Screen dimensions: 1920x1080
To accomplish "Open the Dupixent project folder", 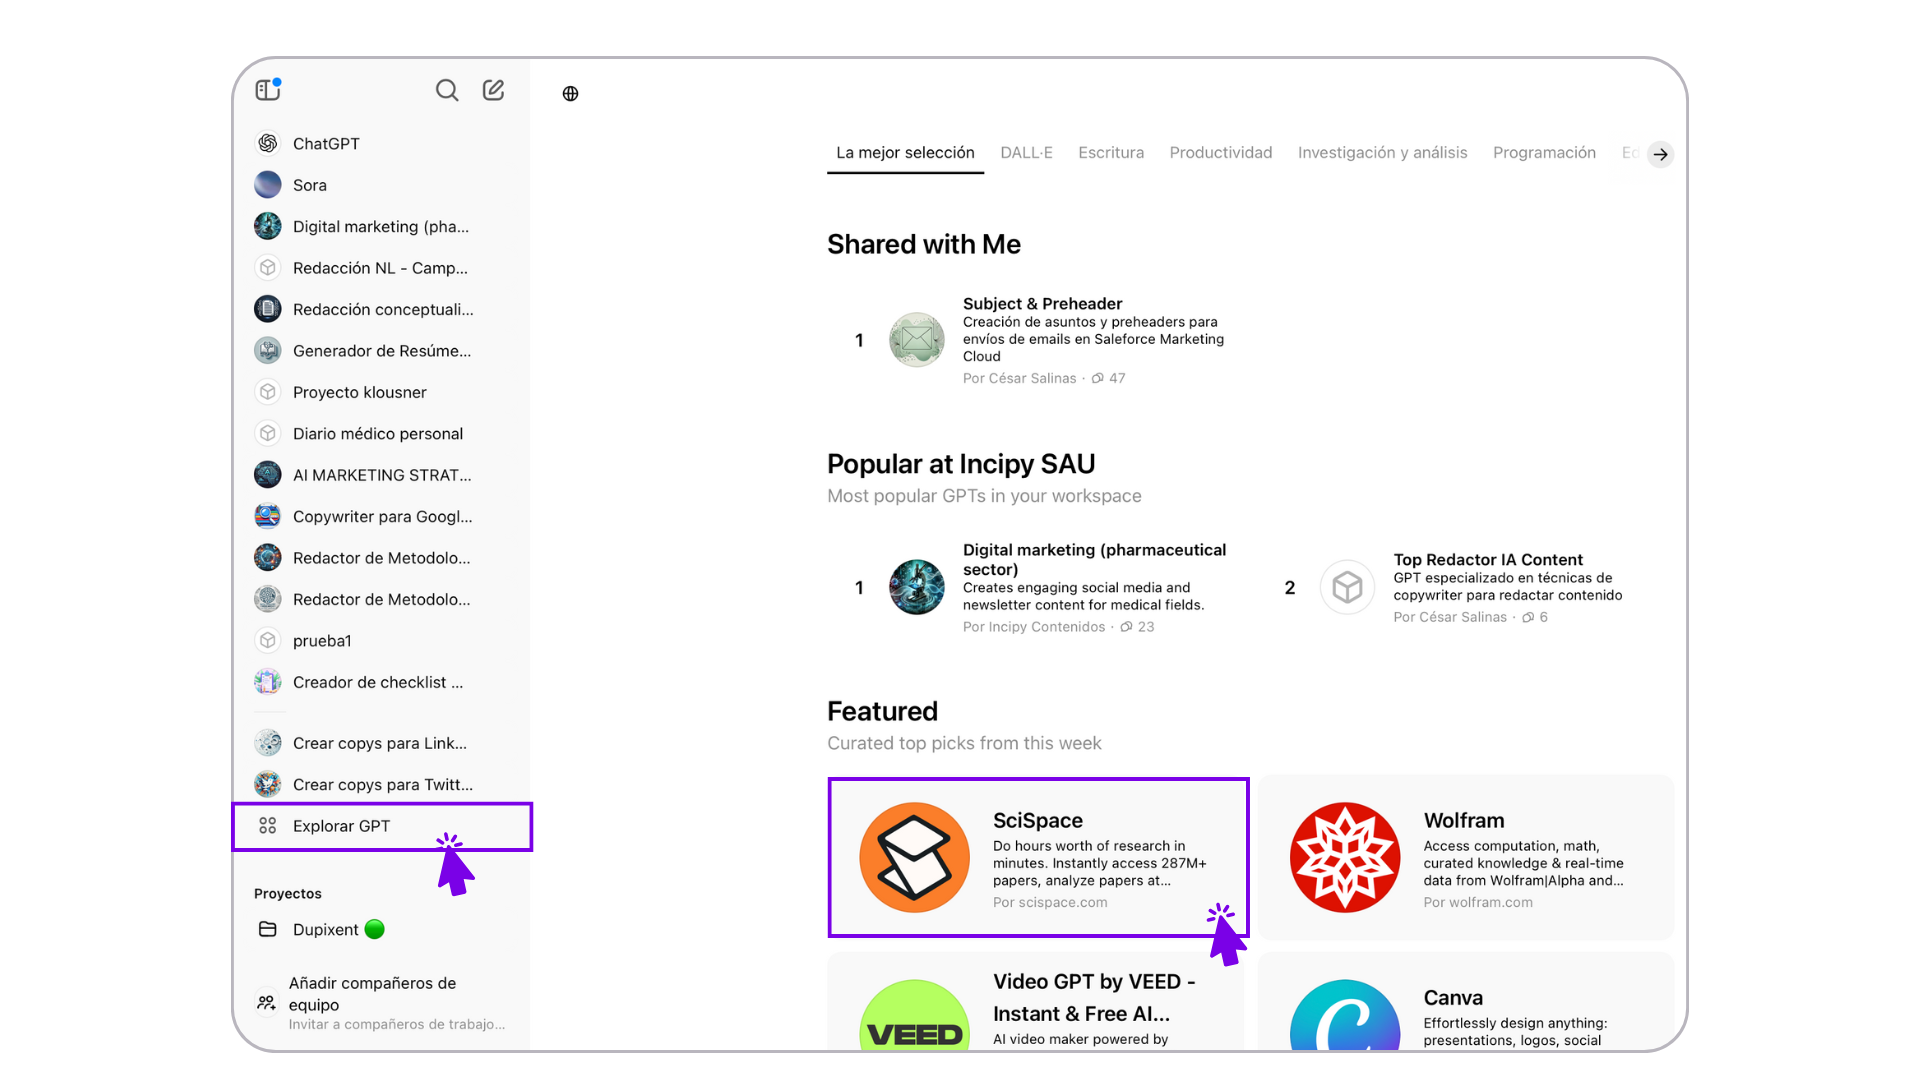I will [381, 929].
